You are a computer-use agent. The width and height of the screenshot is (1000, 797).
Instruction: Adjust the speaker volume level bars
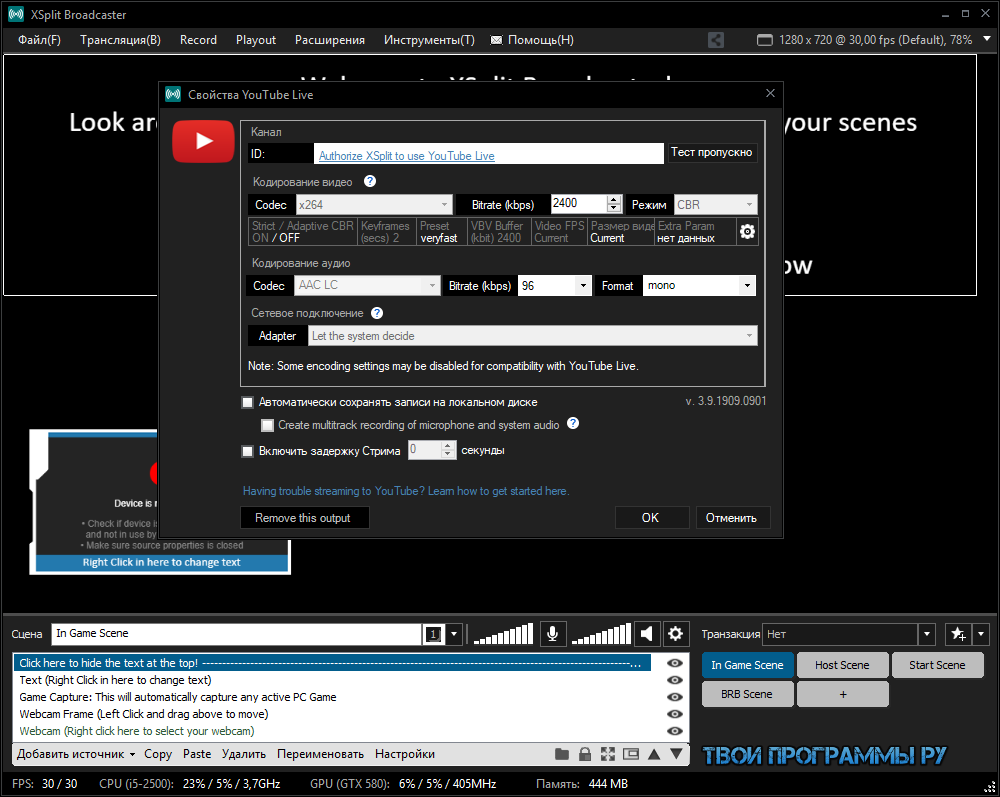(601, 634)
